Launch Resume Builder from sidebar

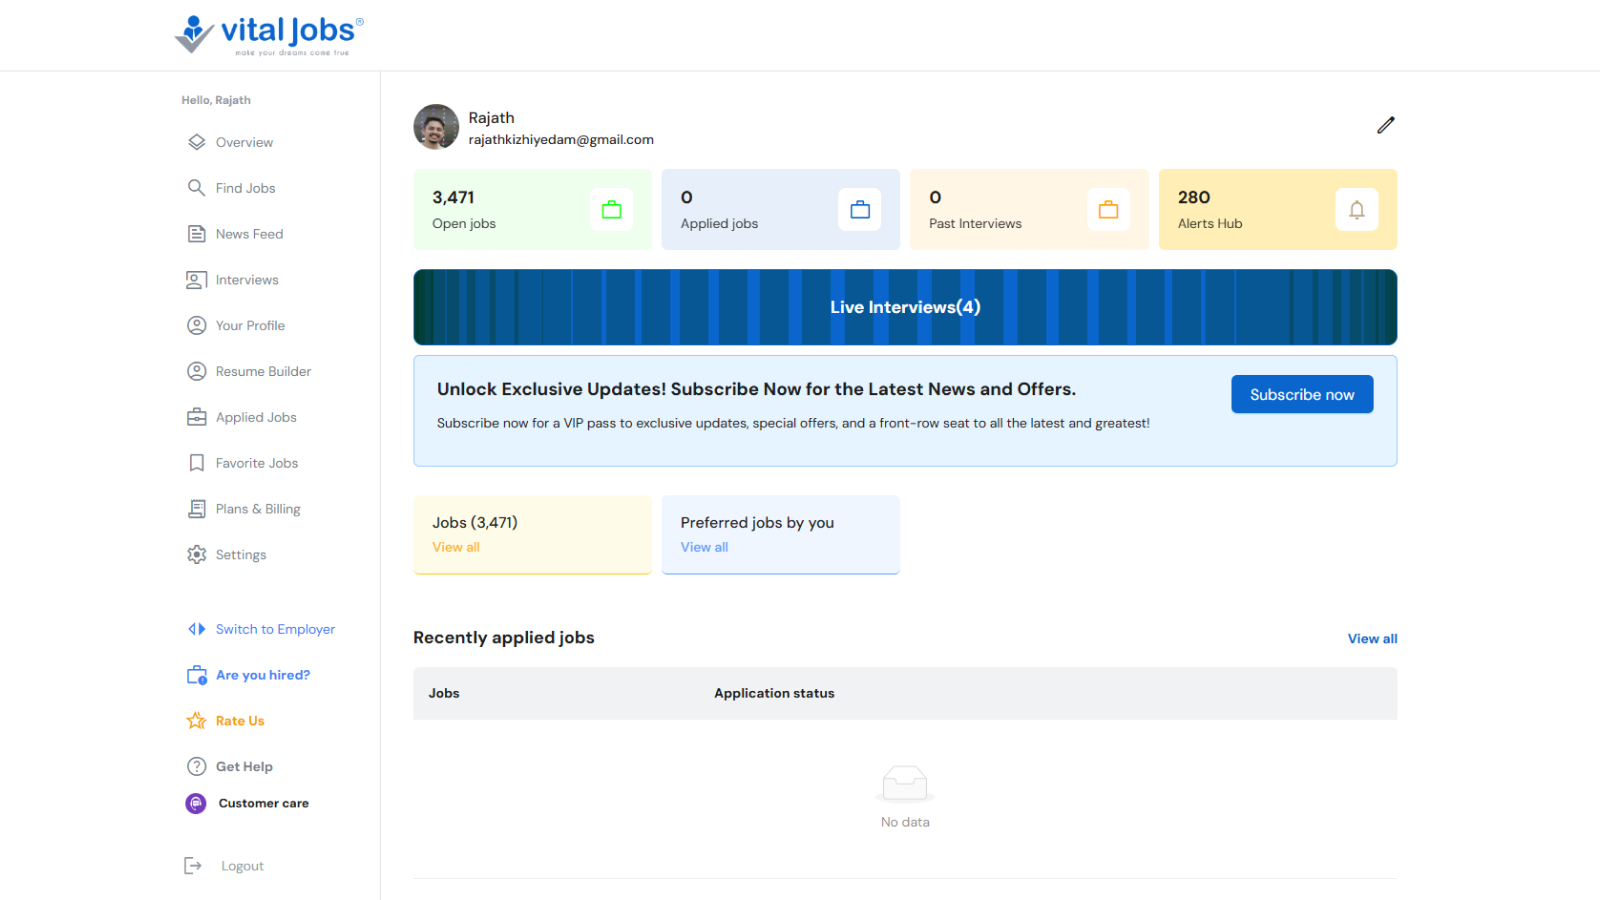point(263,371)
